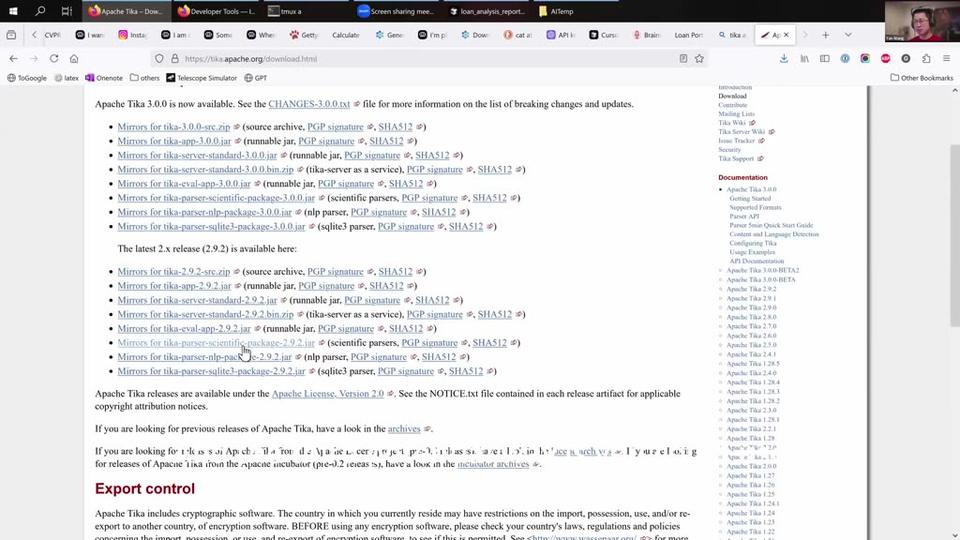Open the incubator archives link
The image size is (960, 540).
[493, 464]
